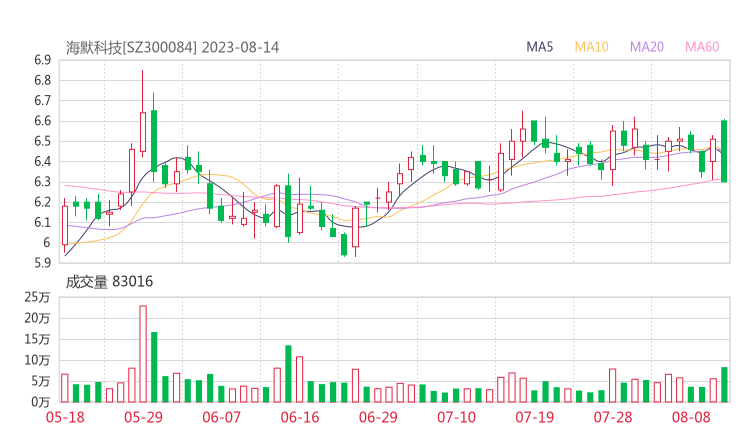This screenshot has width=740, height=440.
Task: Click the 06-29 date axis label
Action: (378, 417)
